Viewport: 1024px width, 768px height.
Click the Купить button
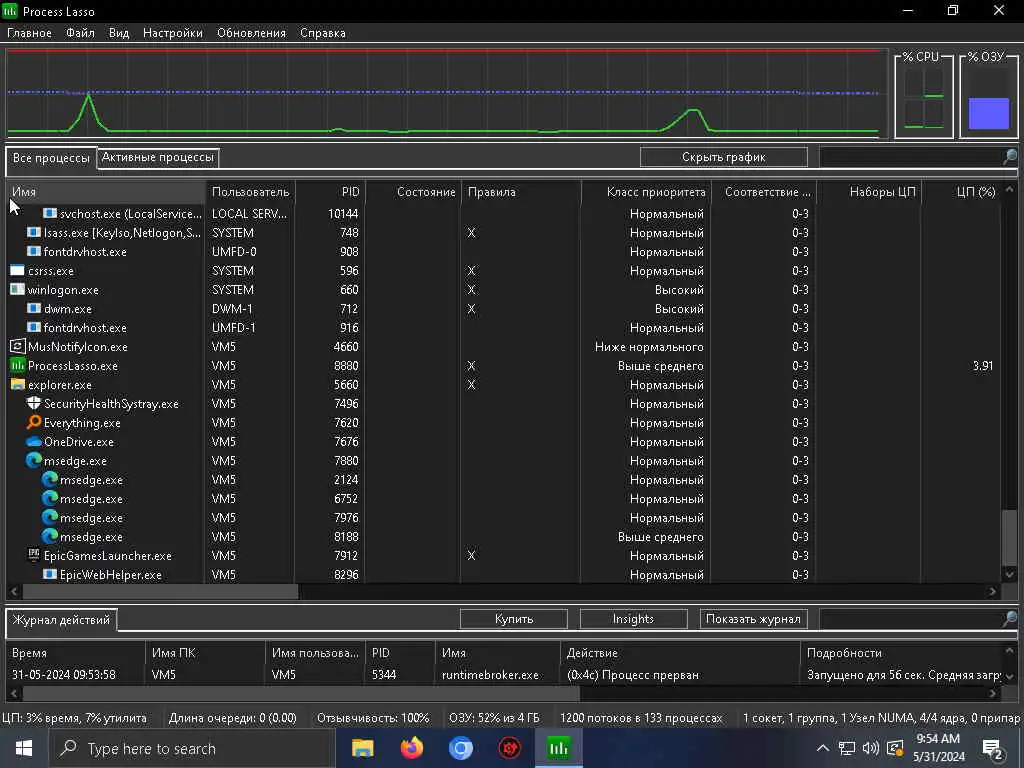(514, 618)
